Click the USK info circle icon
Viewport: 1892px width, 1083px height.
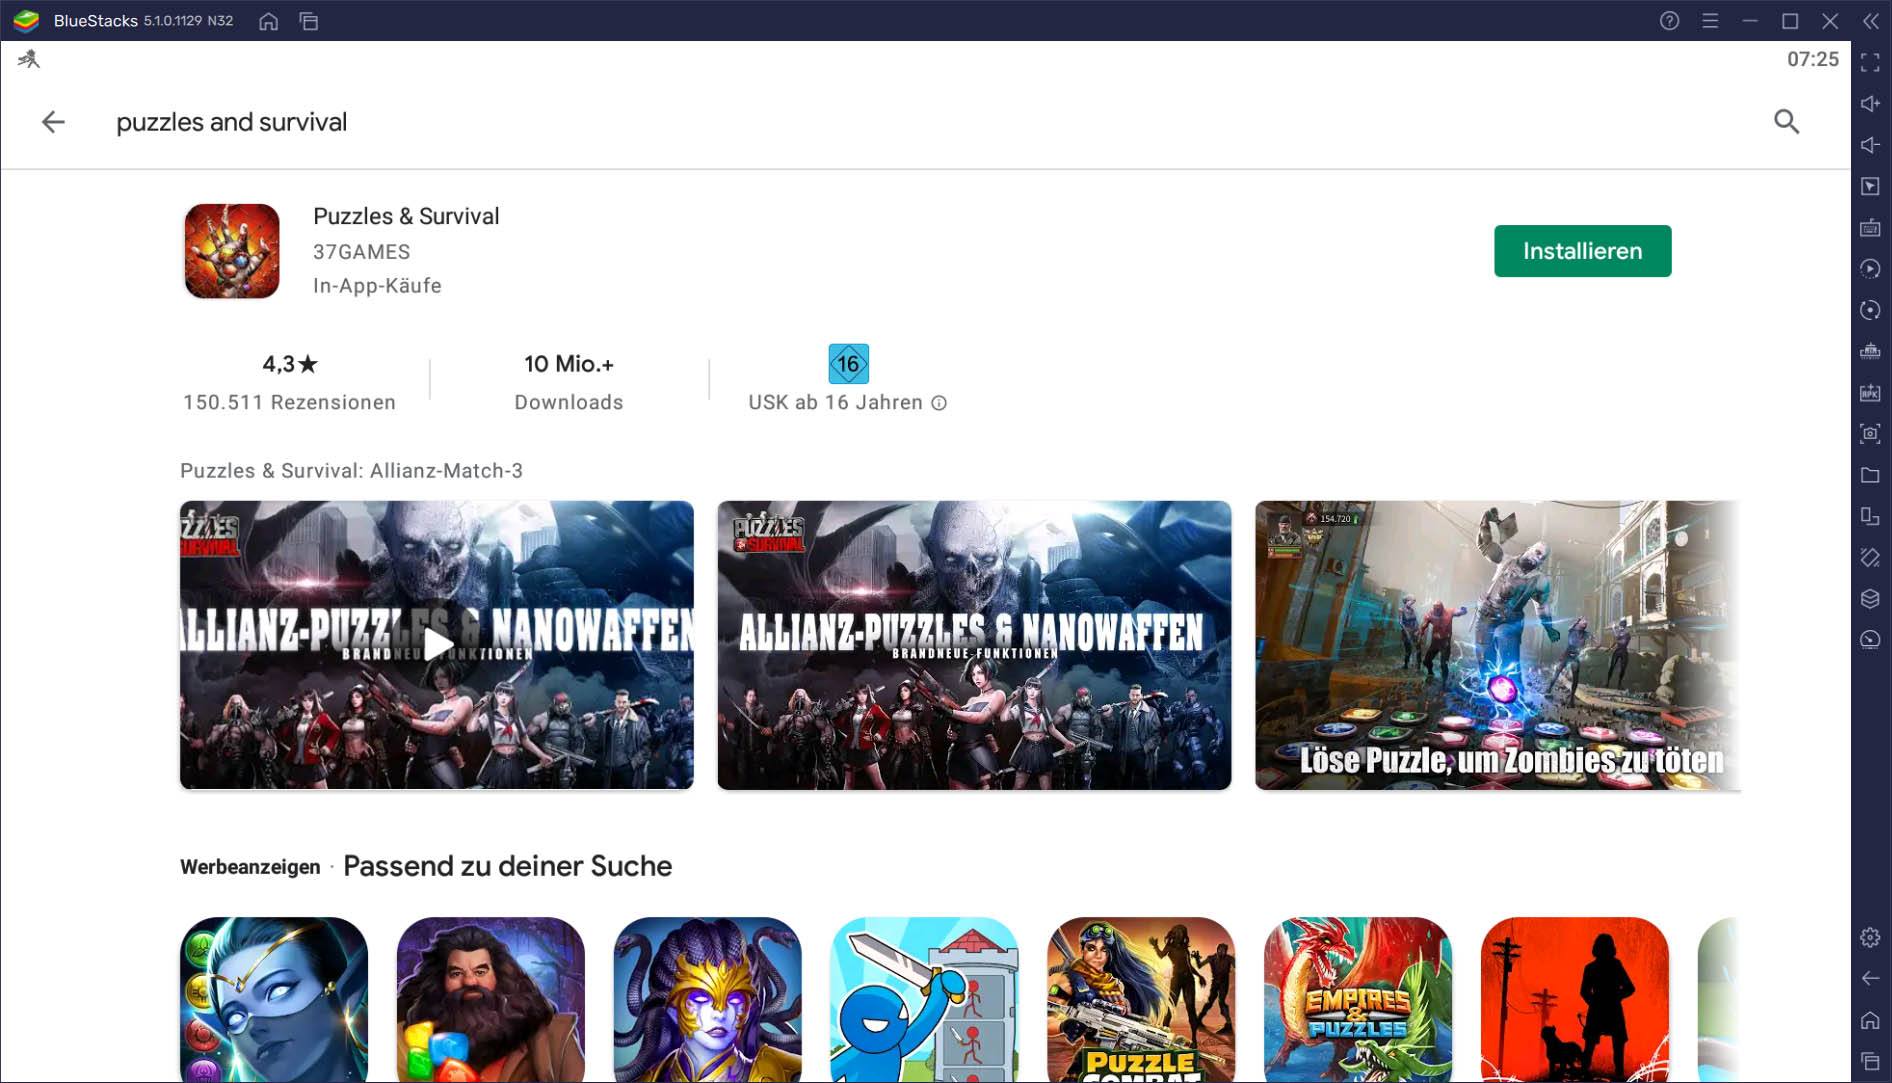(939, 403)
